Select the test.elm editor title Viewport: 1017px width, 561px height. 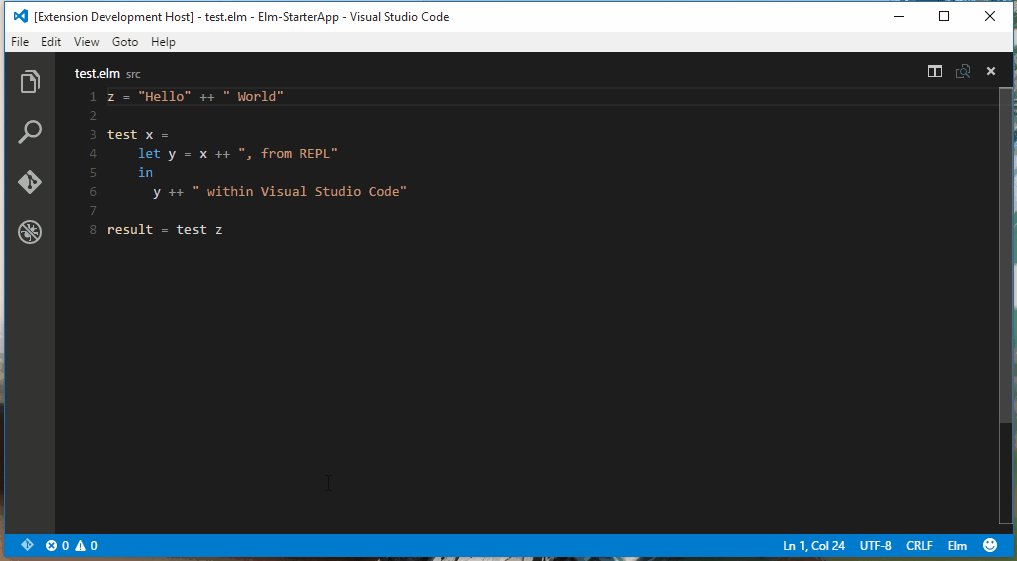(97, 73)
